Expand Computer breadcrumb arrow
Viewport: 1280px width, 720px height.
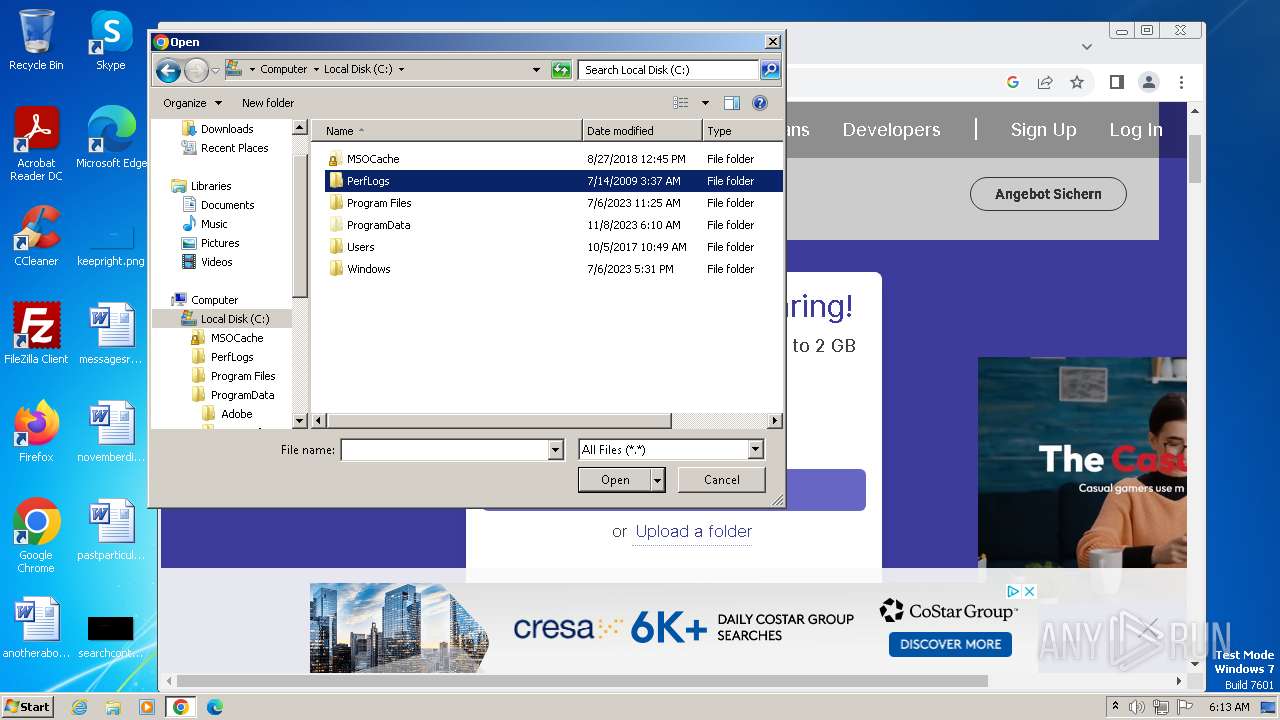pyautogui.click(x=316, y=69)
